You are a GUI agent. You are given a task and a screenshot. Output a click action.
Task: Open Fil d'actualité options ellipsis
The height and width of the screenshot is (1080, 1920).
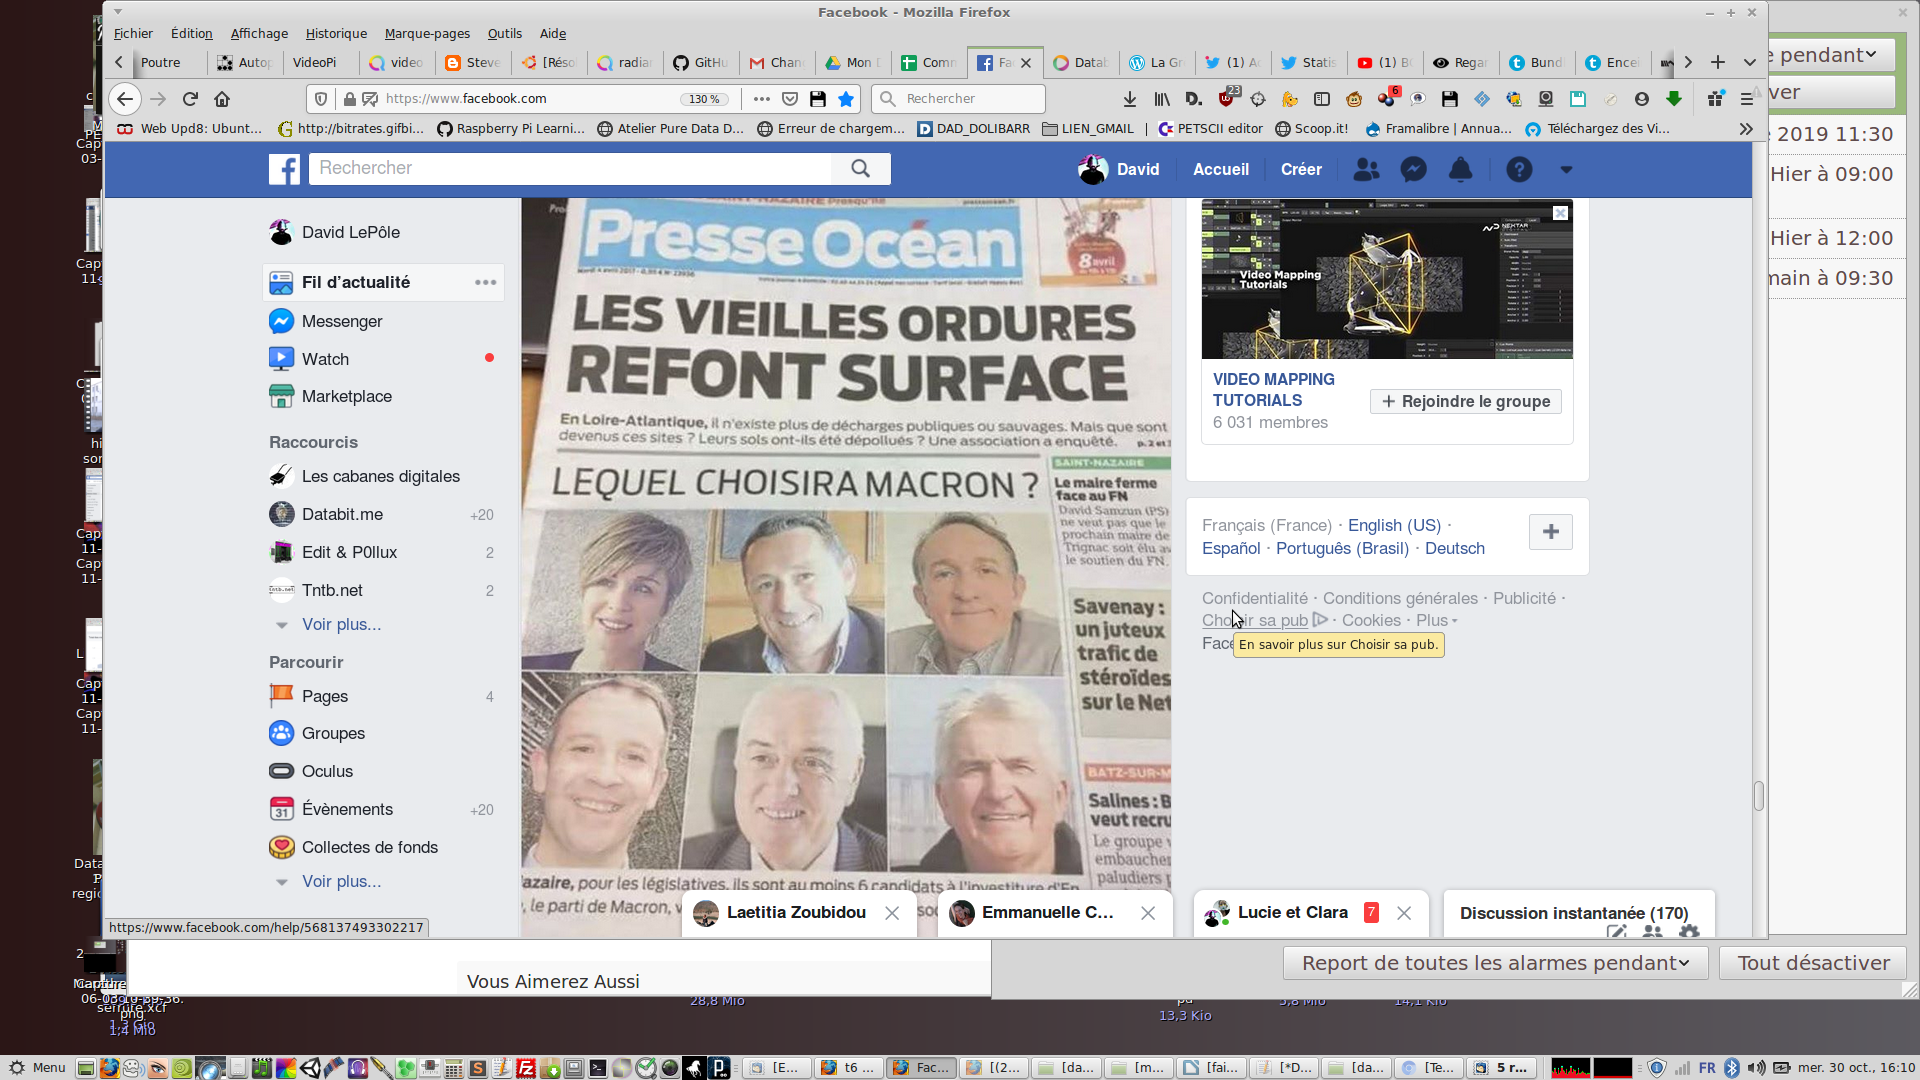[486, 283]
